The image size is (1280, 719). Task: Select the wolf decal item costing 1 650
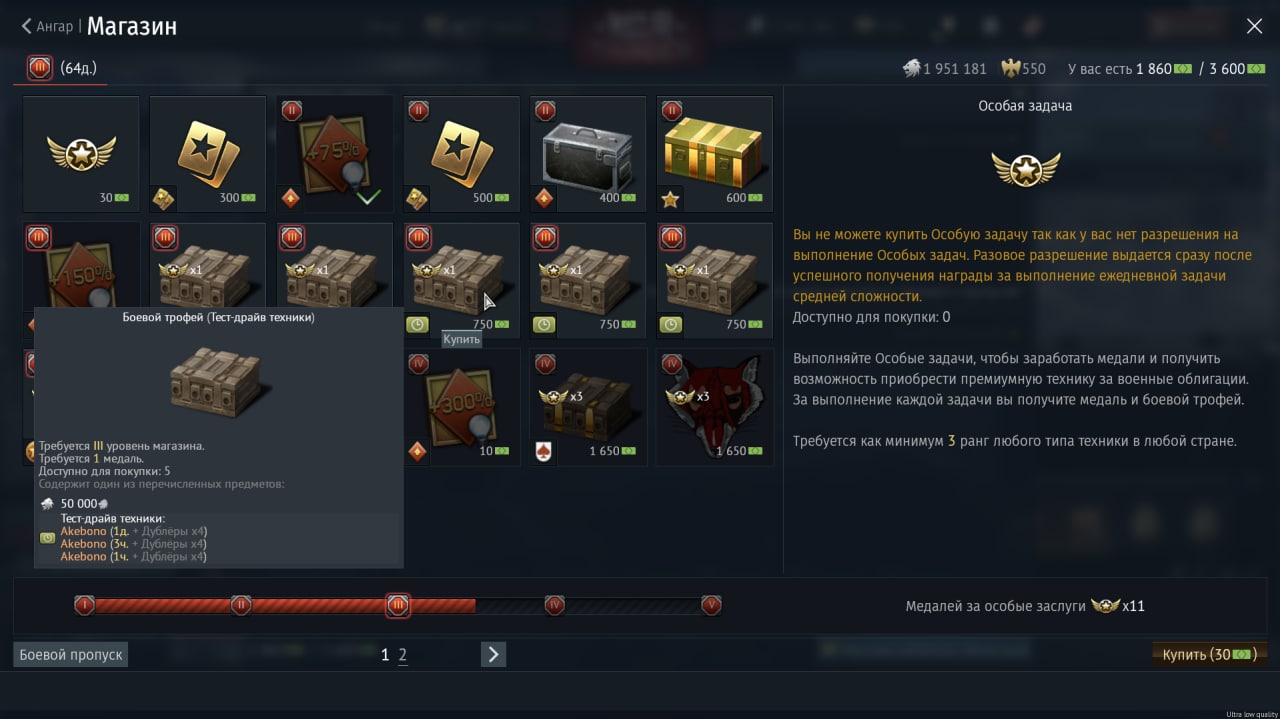point(715,407)
